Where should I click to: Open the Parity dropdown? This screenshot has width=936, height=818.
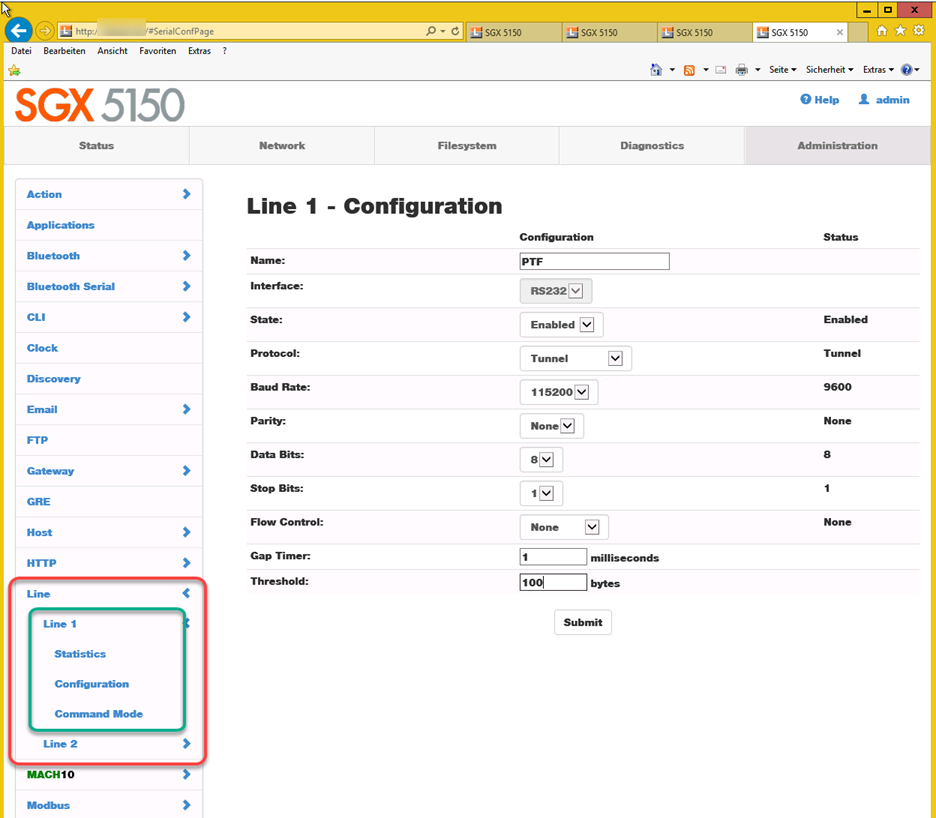click(552, 426)
